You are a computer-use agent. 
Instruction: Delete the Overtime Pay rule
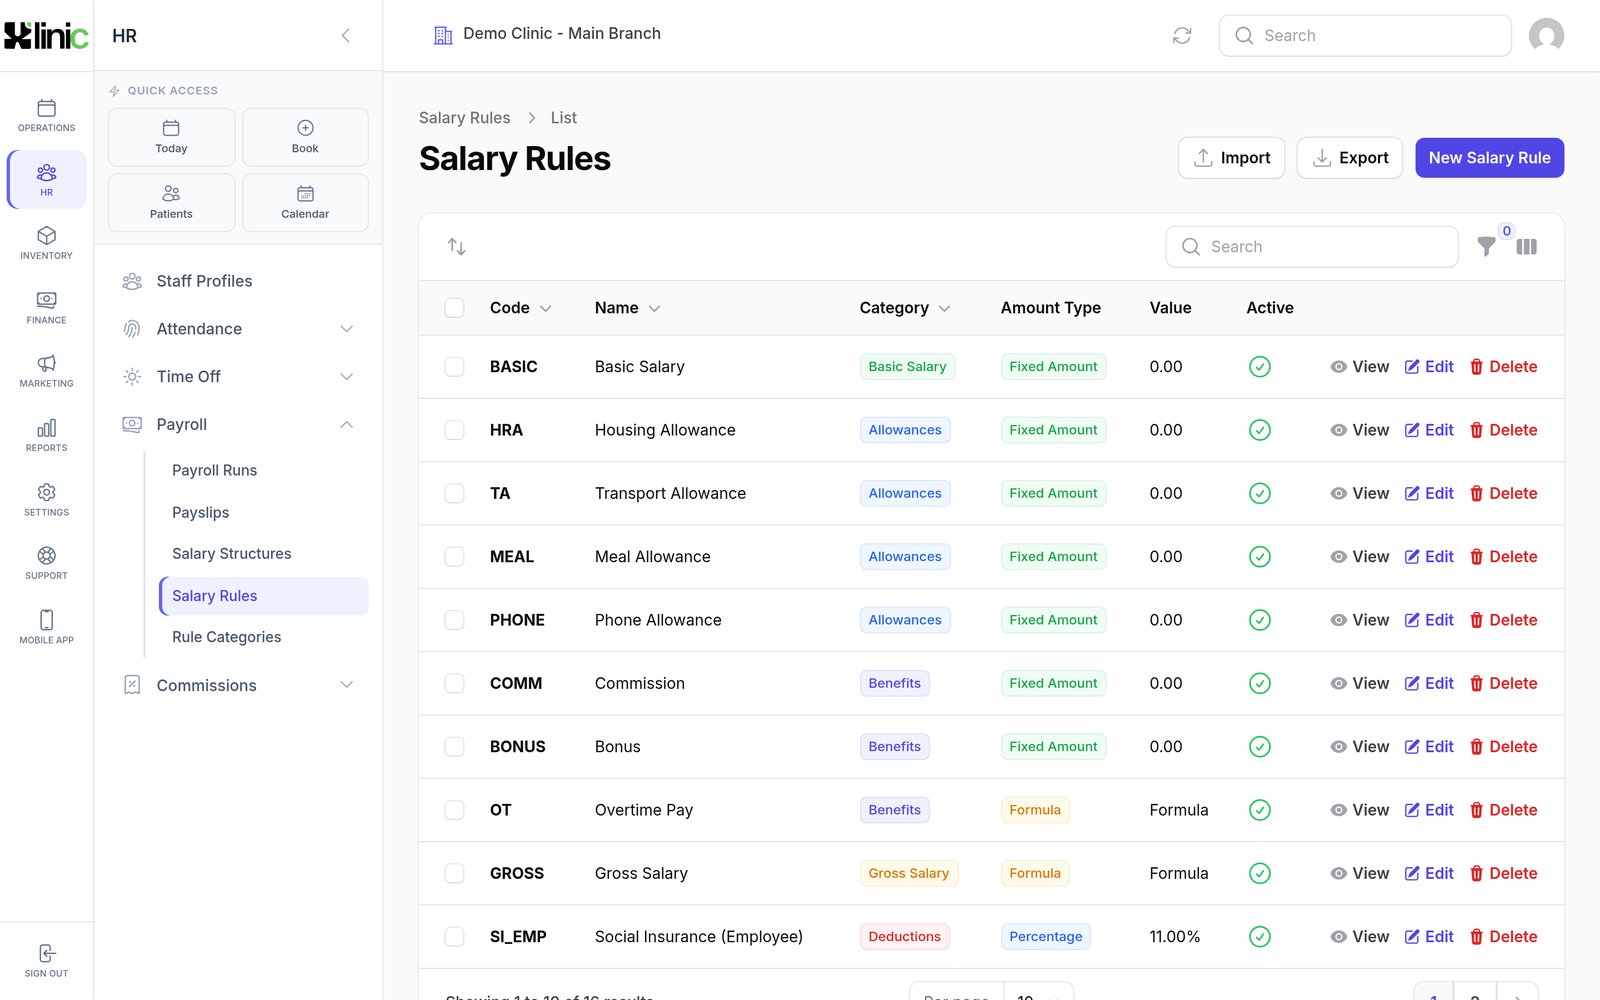pyautogui.click(x=1503, y=810)
